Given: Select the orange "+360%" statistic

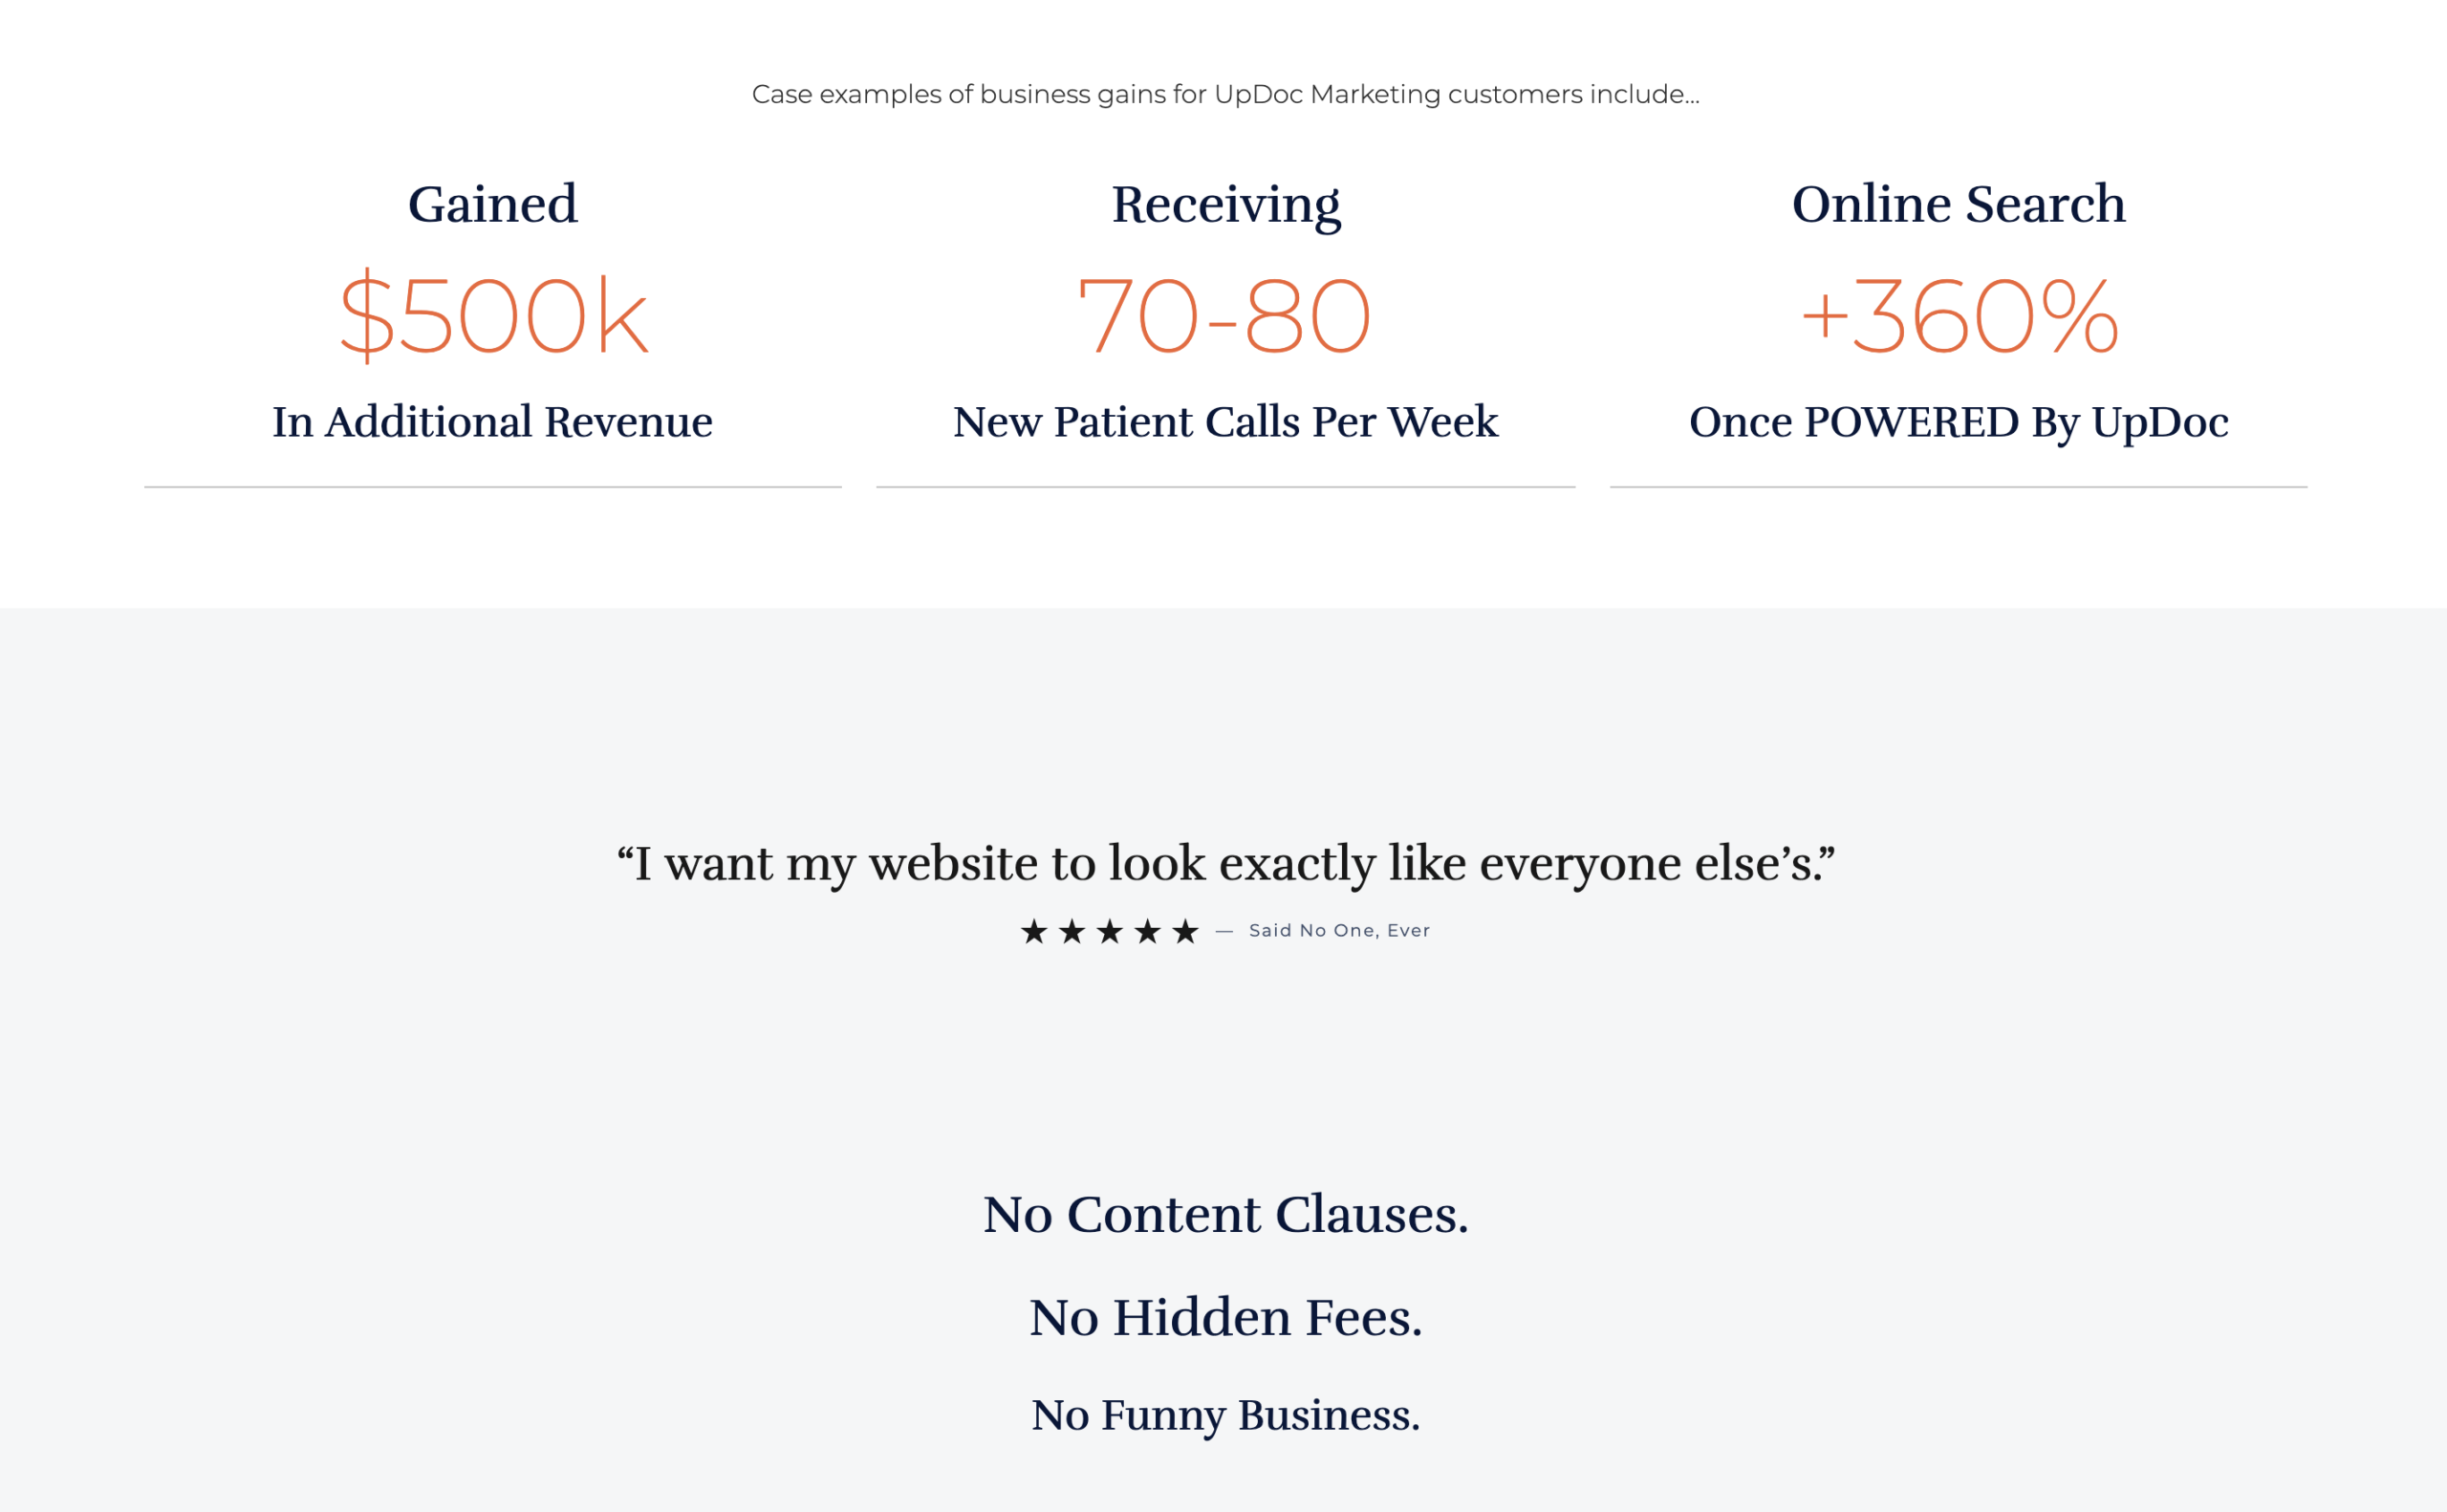Looking at the screenshot, I should [x=1958, y=316].
